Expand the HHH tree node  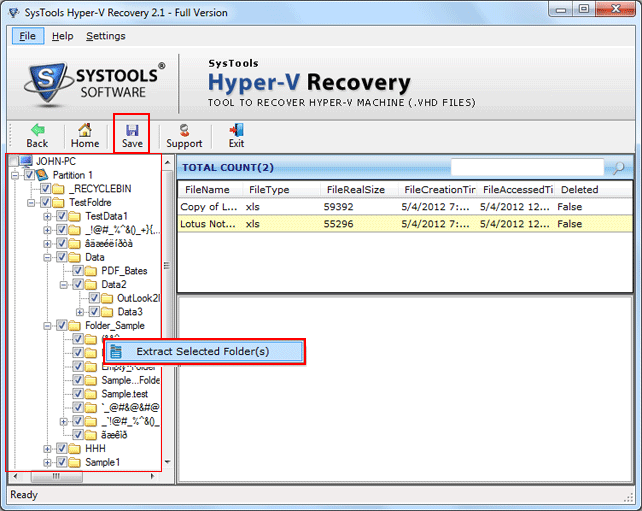(47, 449)
